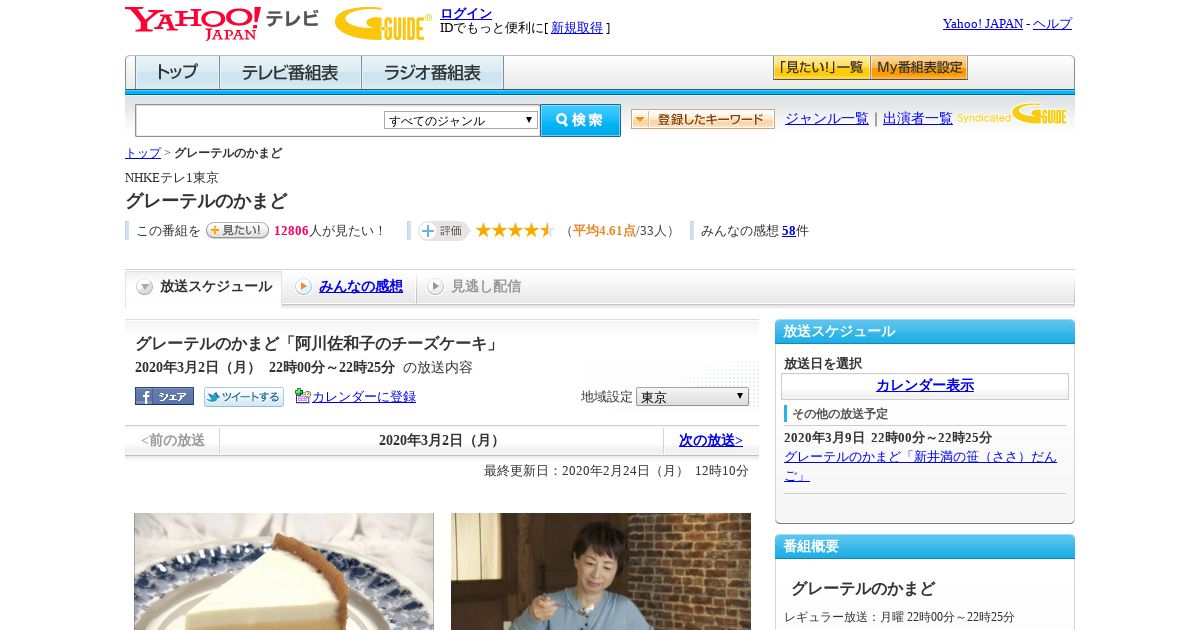This screenshot has width=1200, height=630.
Task: Open the cheesecake photo thumbnail
Action: click(x=284, y=572)
